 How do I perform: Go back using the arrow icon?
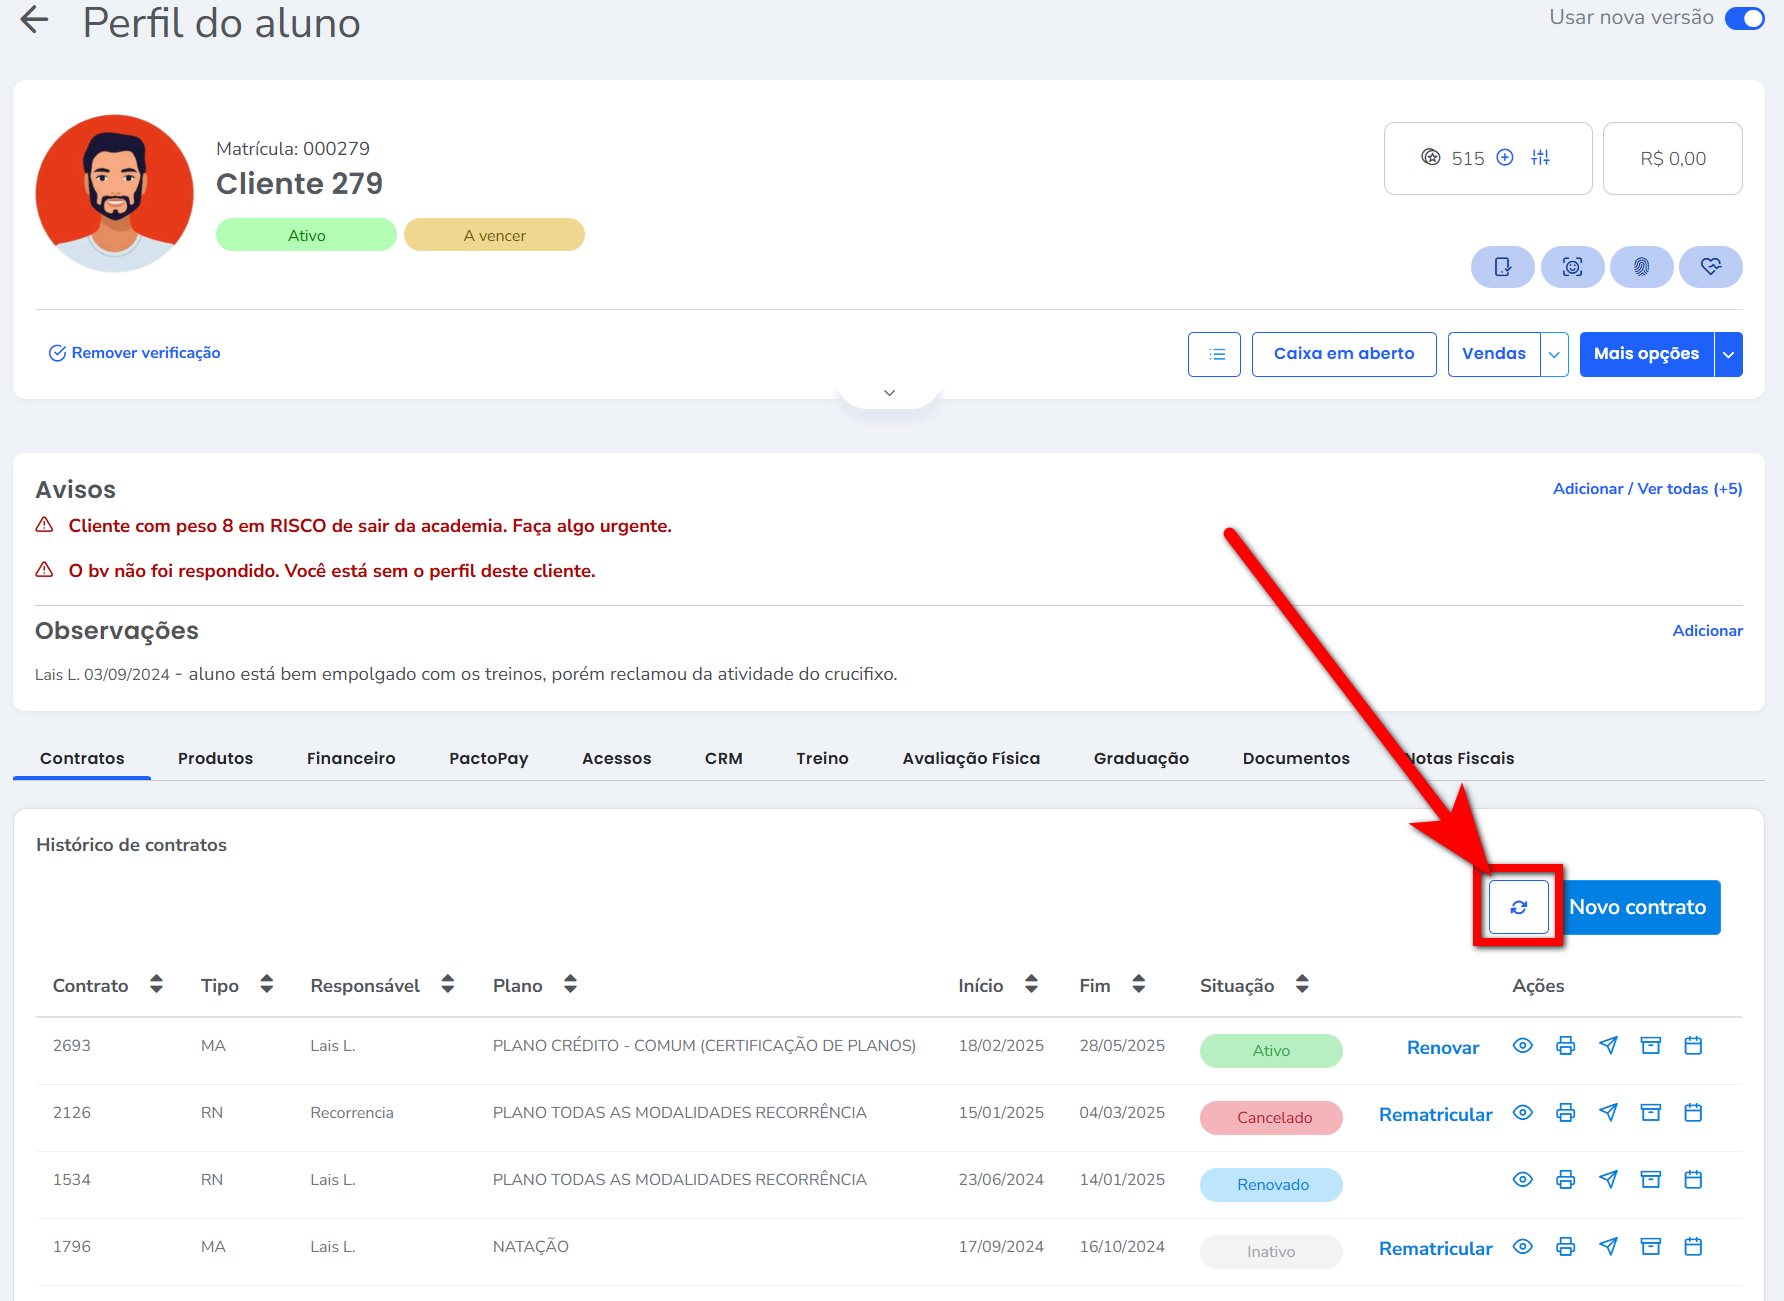pos(35,20)
